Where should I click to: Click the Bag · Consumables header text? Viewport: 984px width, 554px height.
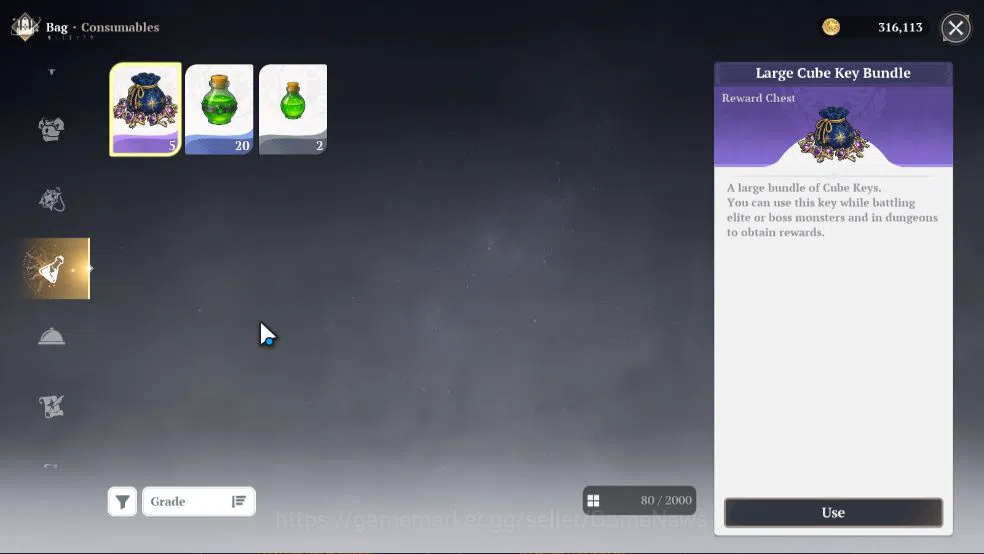(102, 28)
